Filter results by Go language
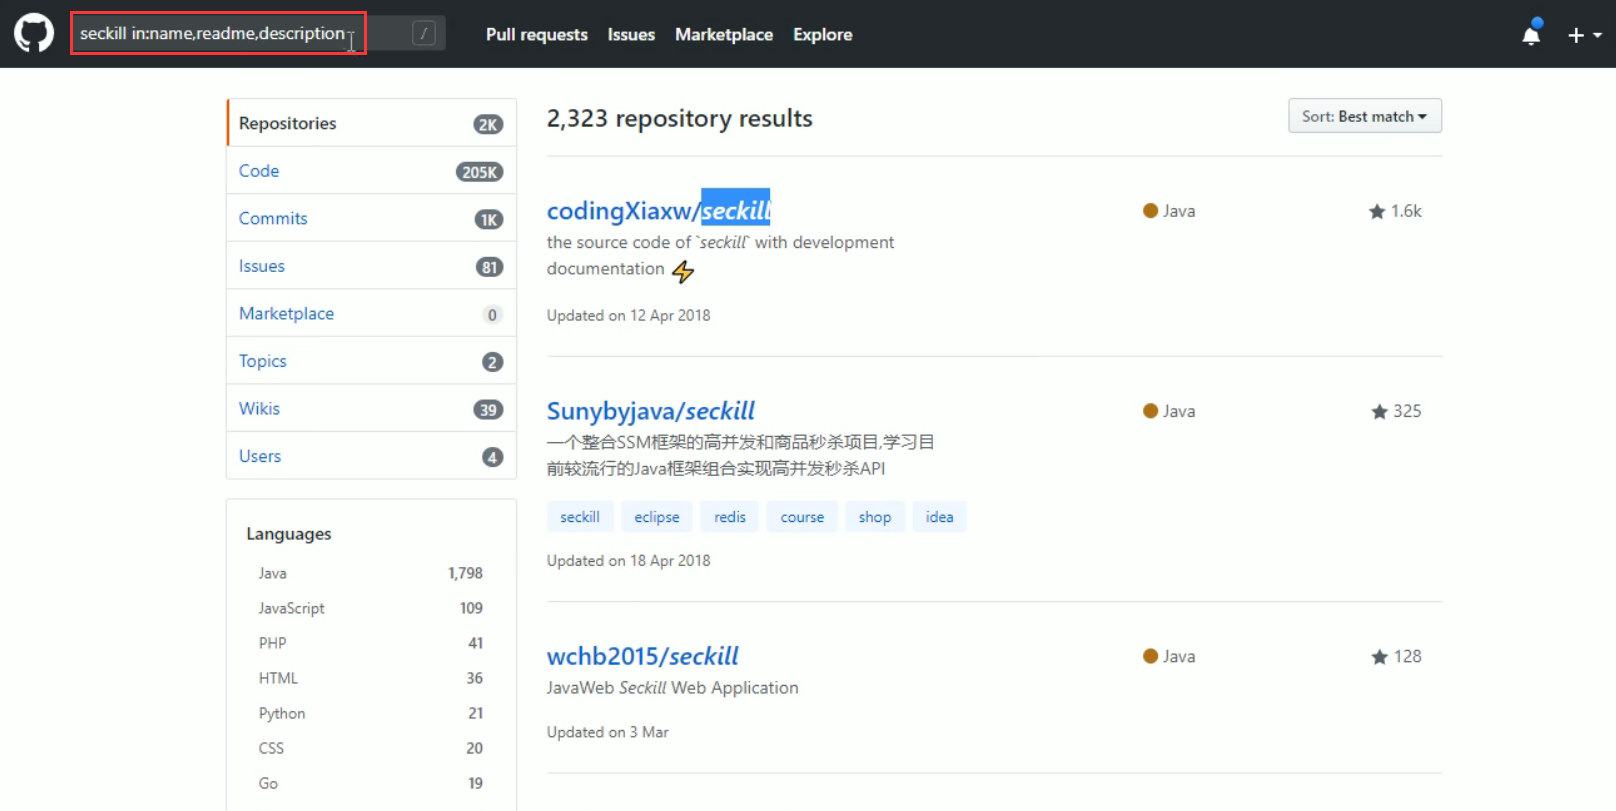1616x811 pixels. click(x=370, y=783)
